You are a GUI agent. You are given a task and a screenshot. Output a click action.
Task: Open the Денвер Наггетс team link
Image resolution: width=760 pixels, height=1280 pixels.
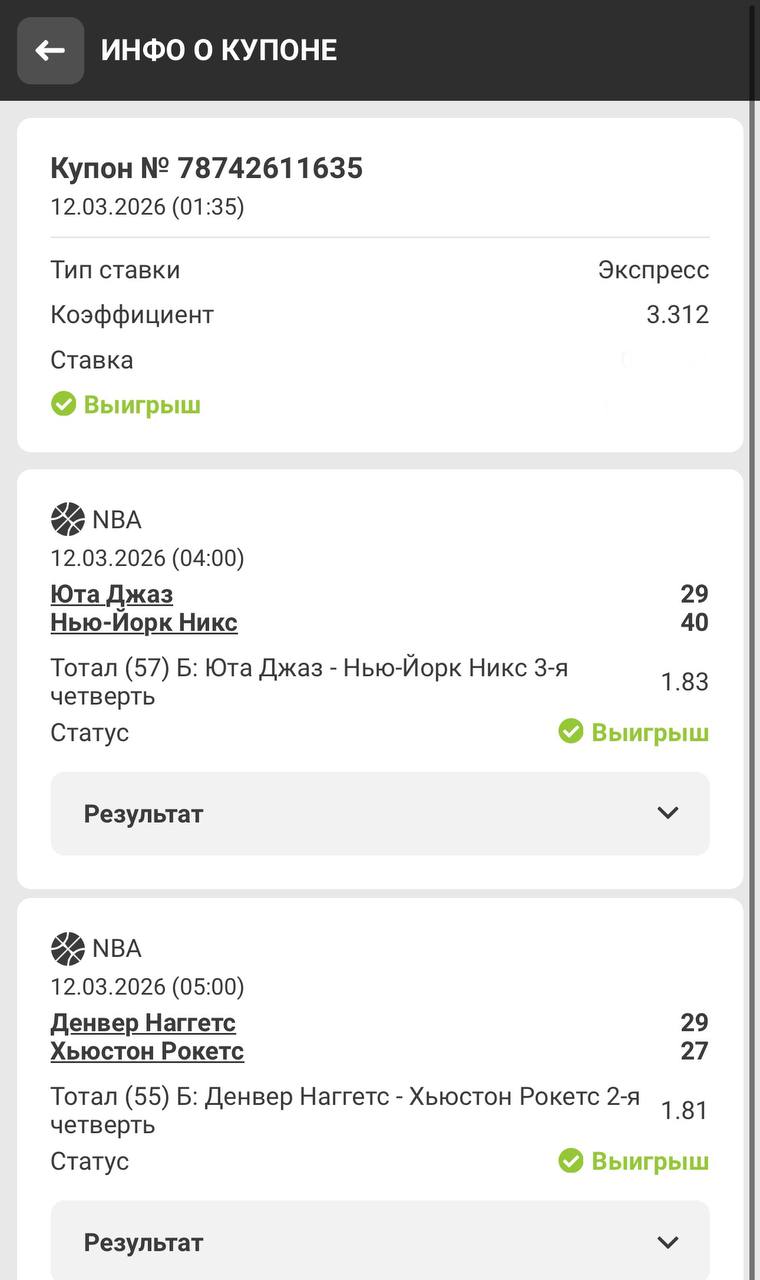tap(143, 1023)
